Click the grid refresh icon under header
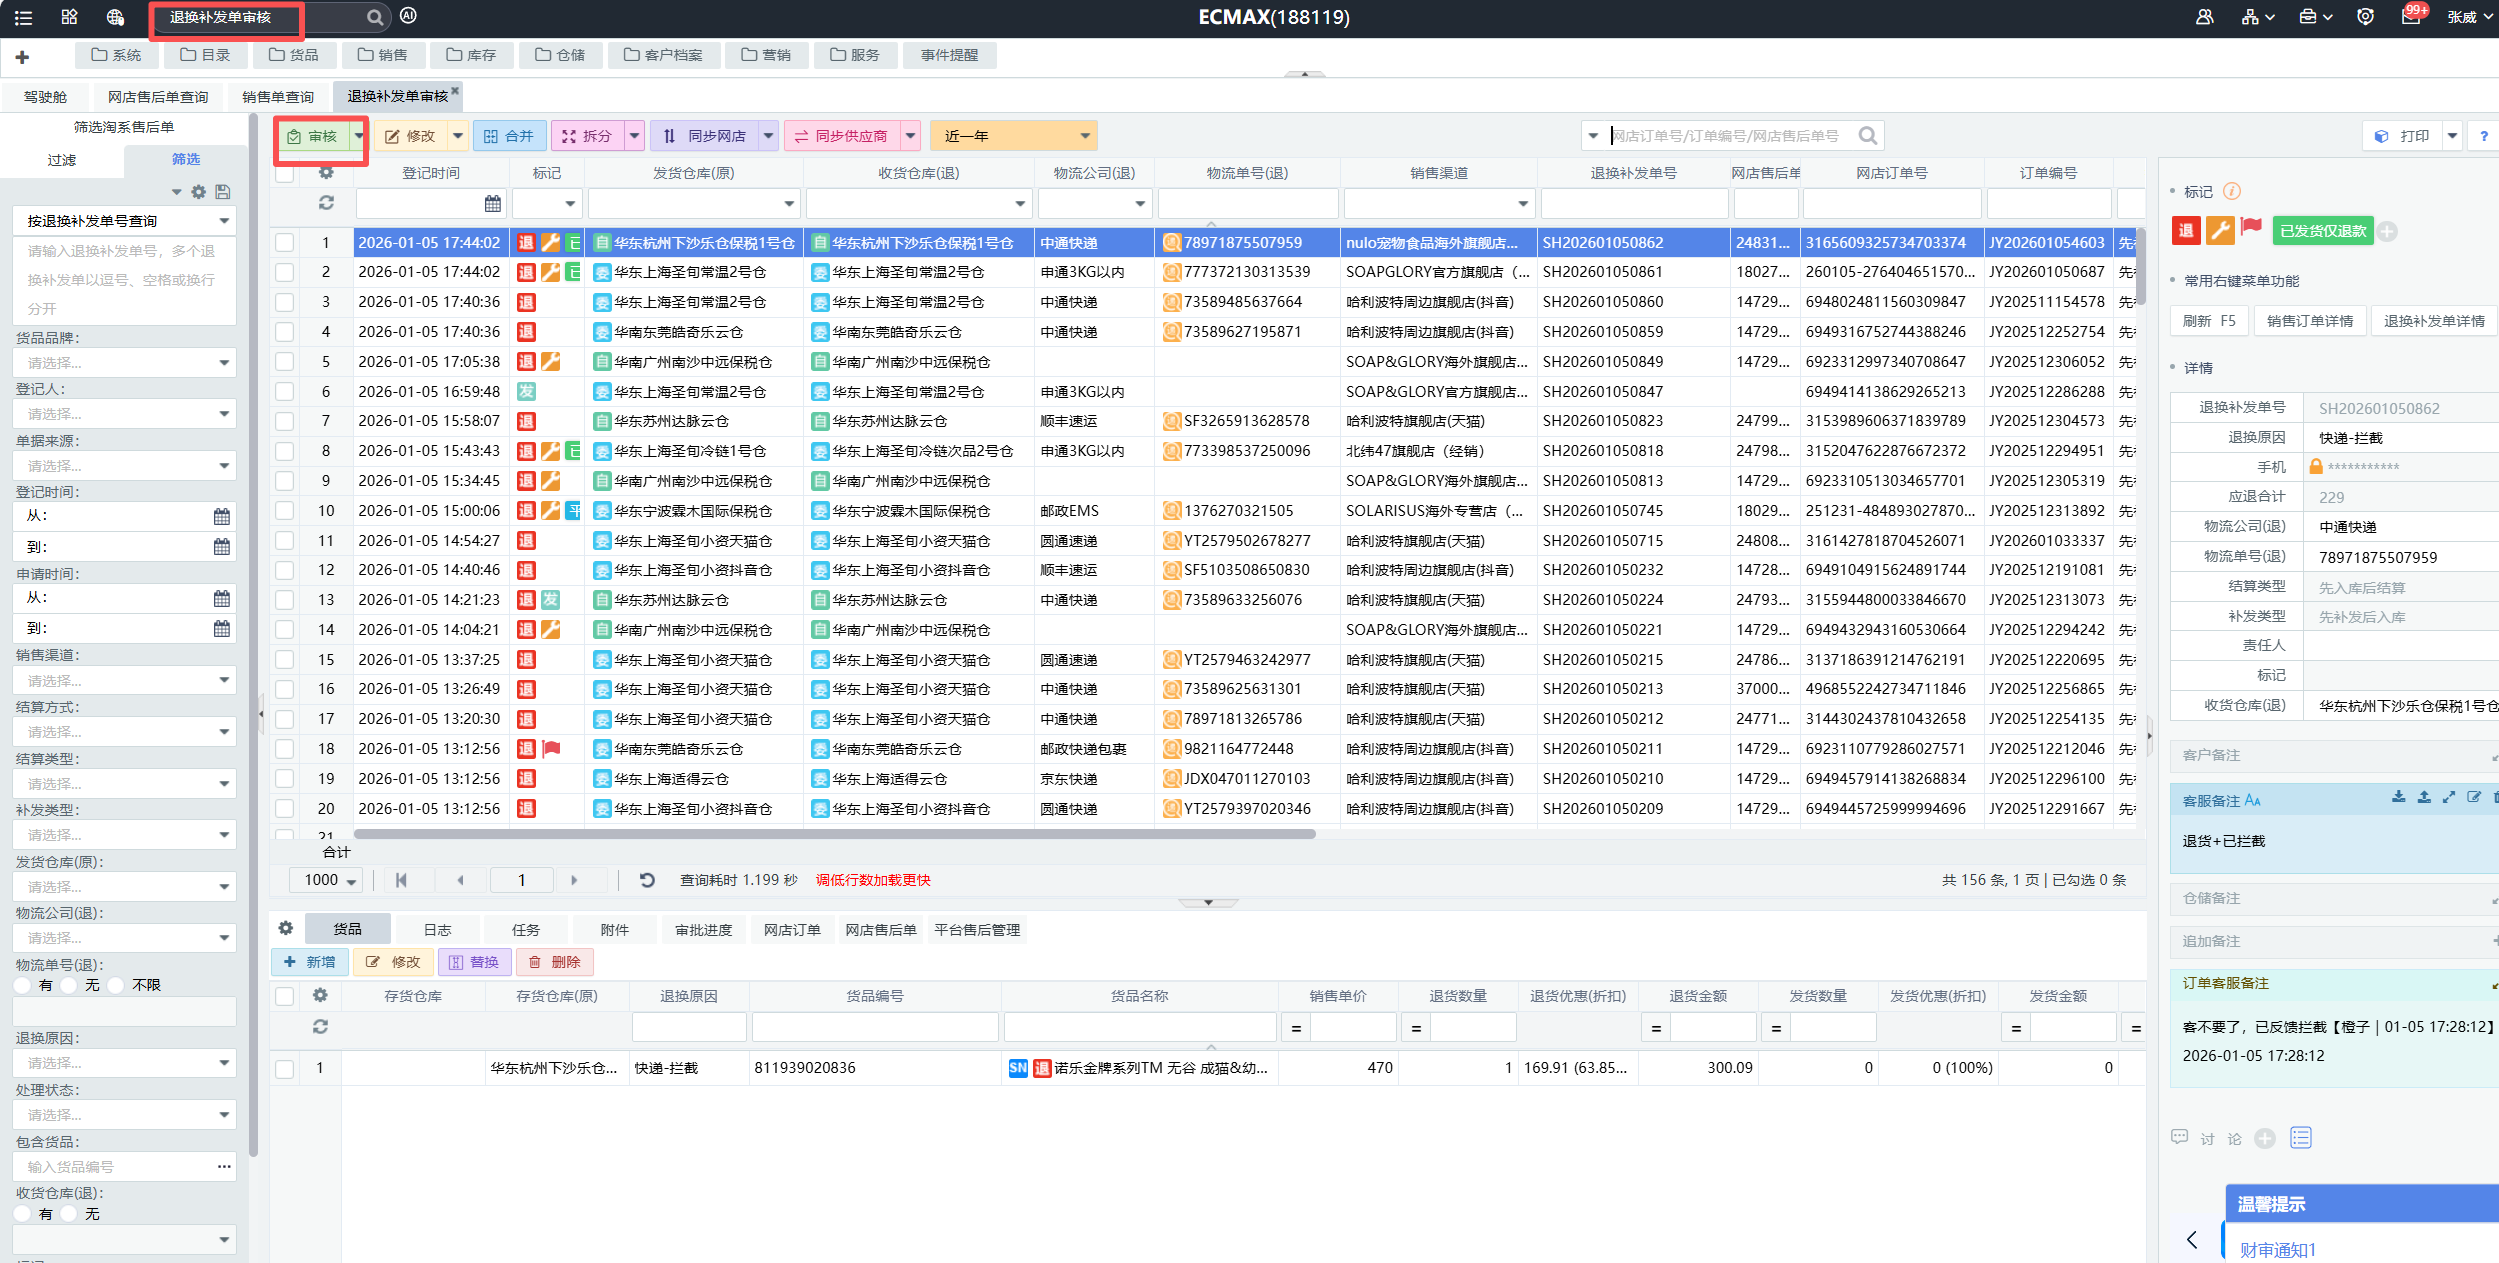 [x=326, y=203]
